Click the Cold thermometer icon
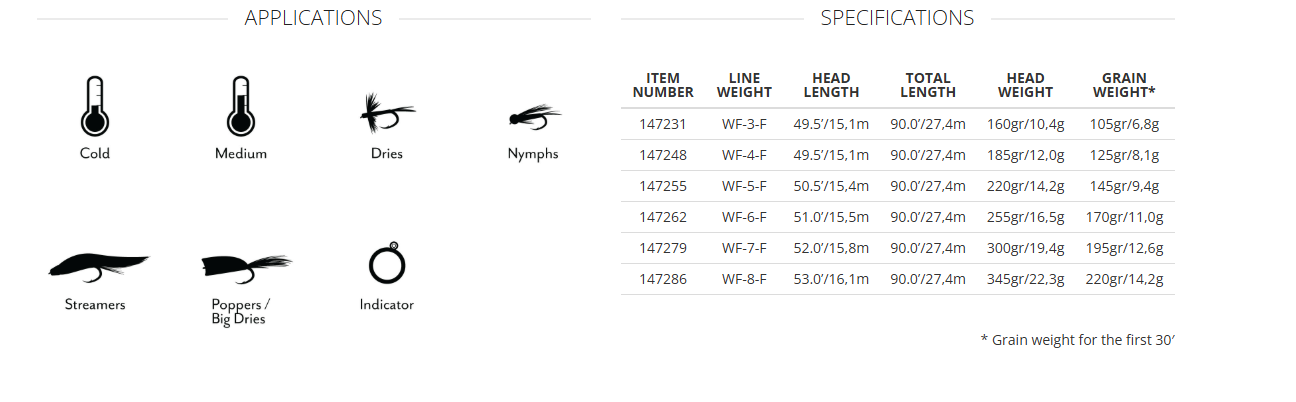 (94, 106)
